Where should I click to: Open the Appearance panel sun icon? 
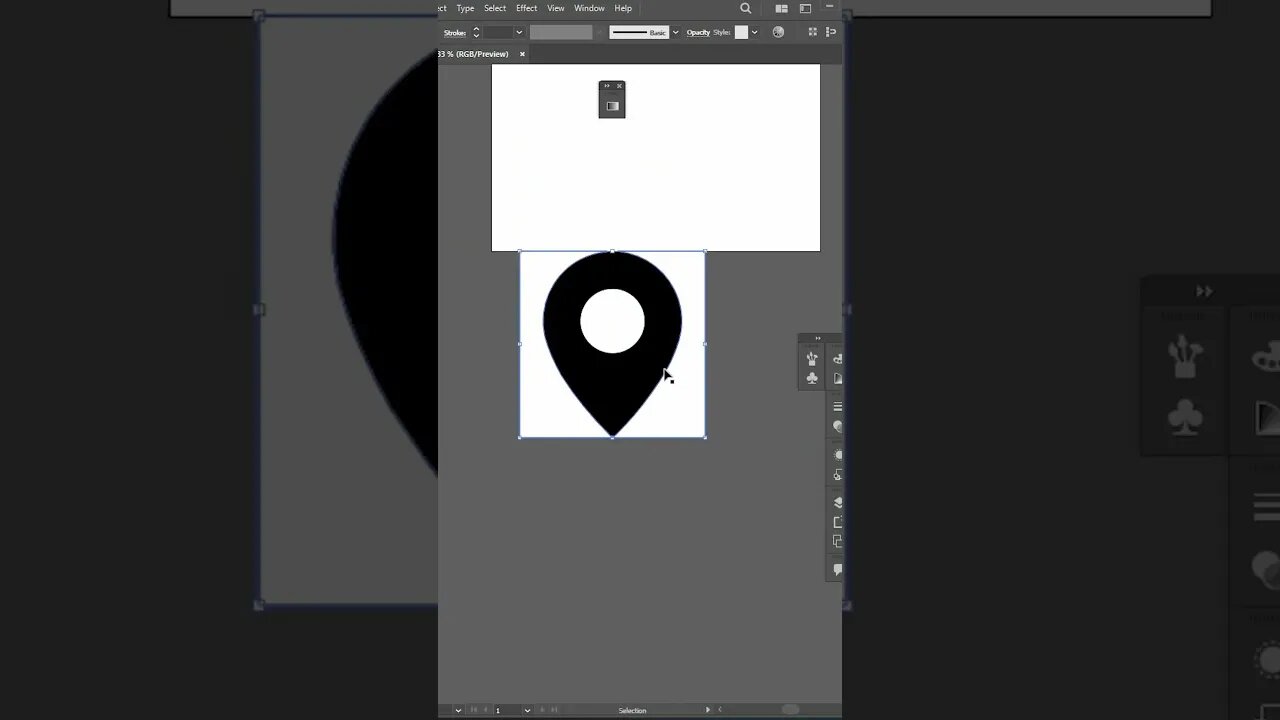(x=837, y=455)
